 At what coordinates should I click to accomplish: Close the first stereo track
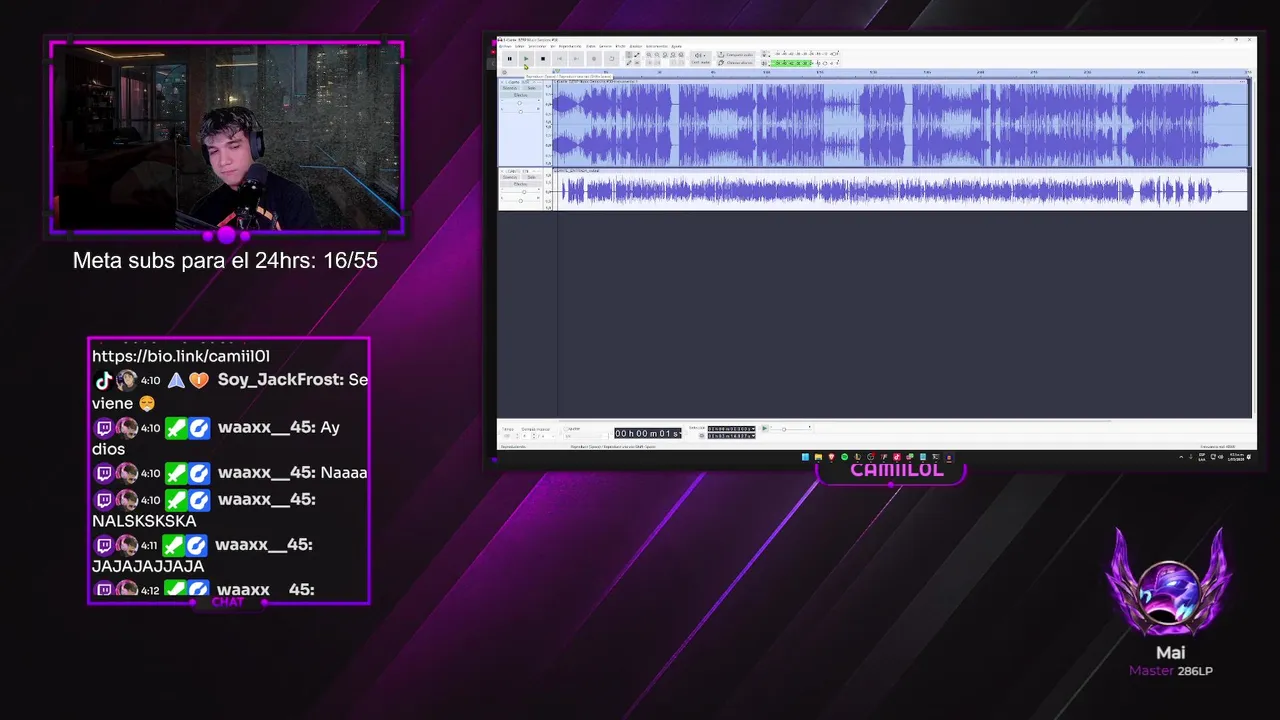(501, 82)
